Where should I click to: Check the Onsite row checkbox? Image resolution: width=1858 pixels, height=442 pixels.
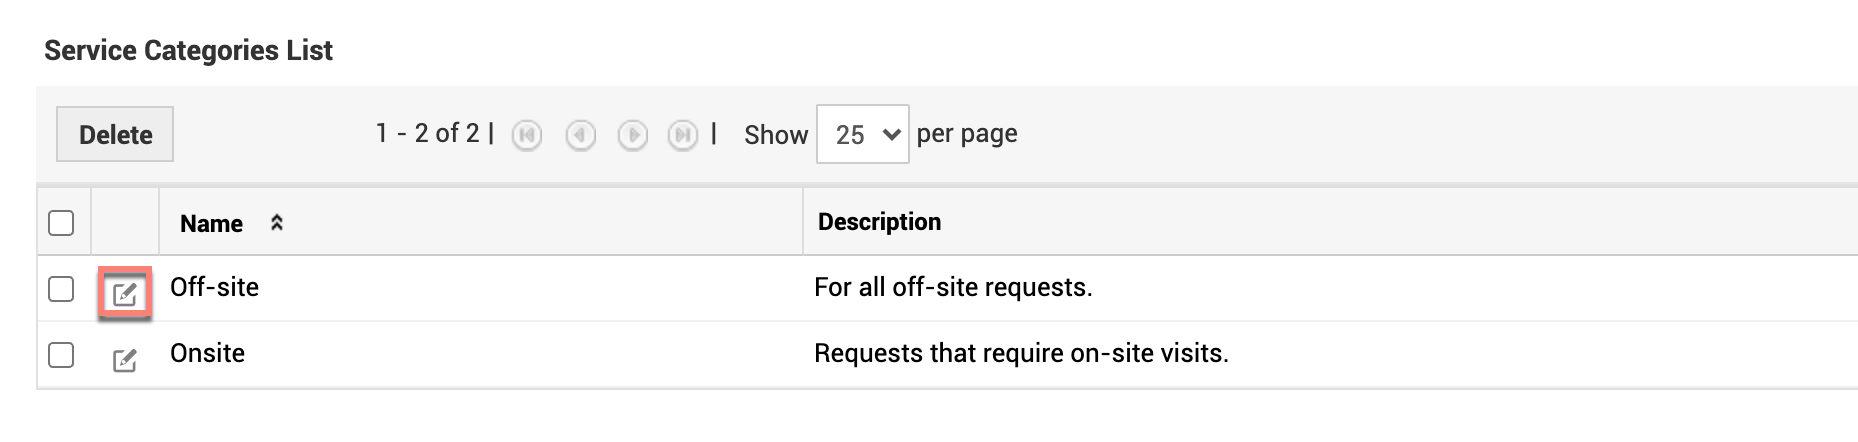[61, 355]
